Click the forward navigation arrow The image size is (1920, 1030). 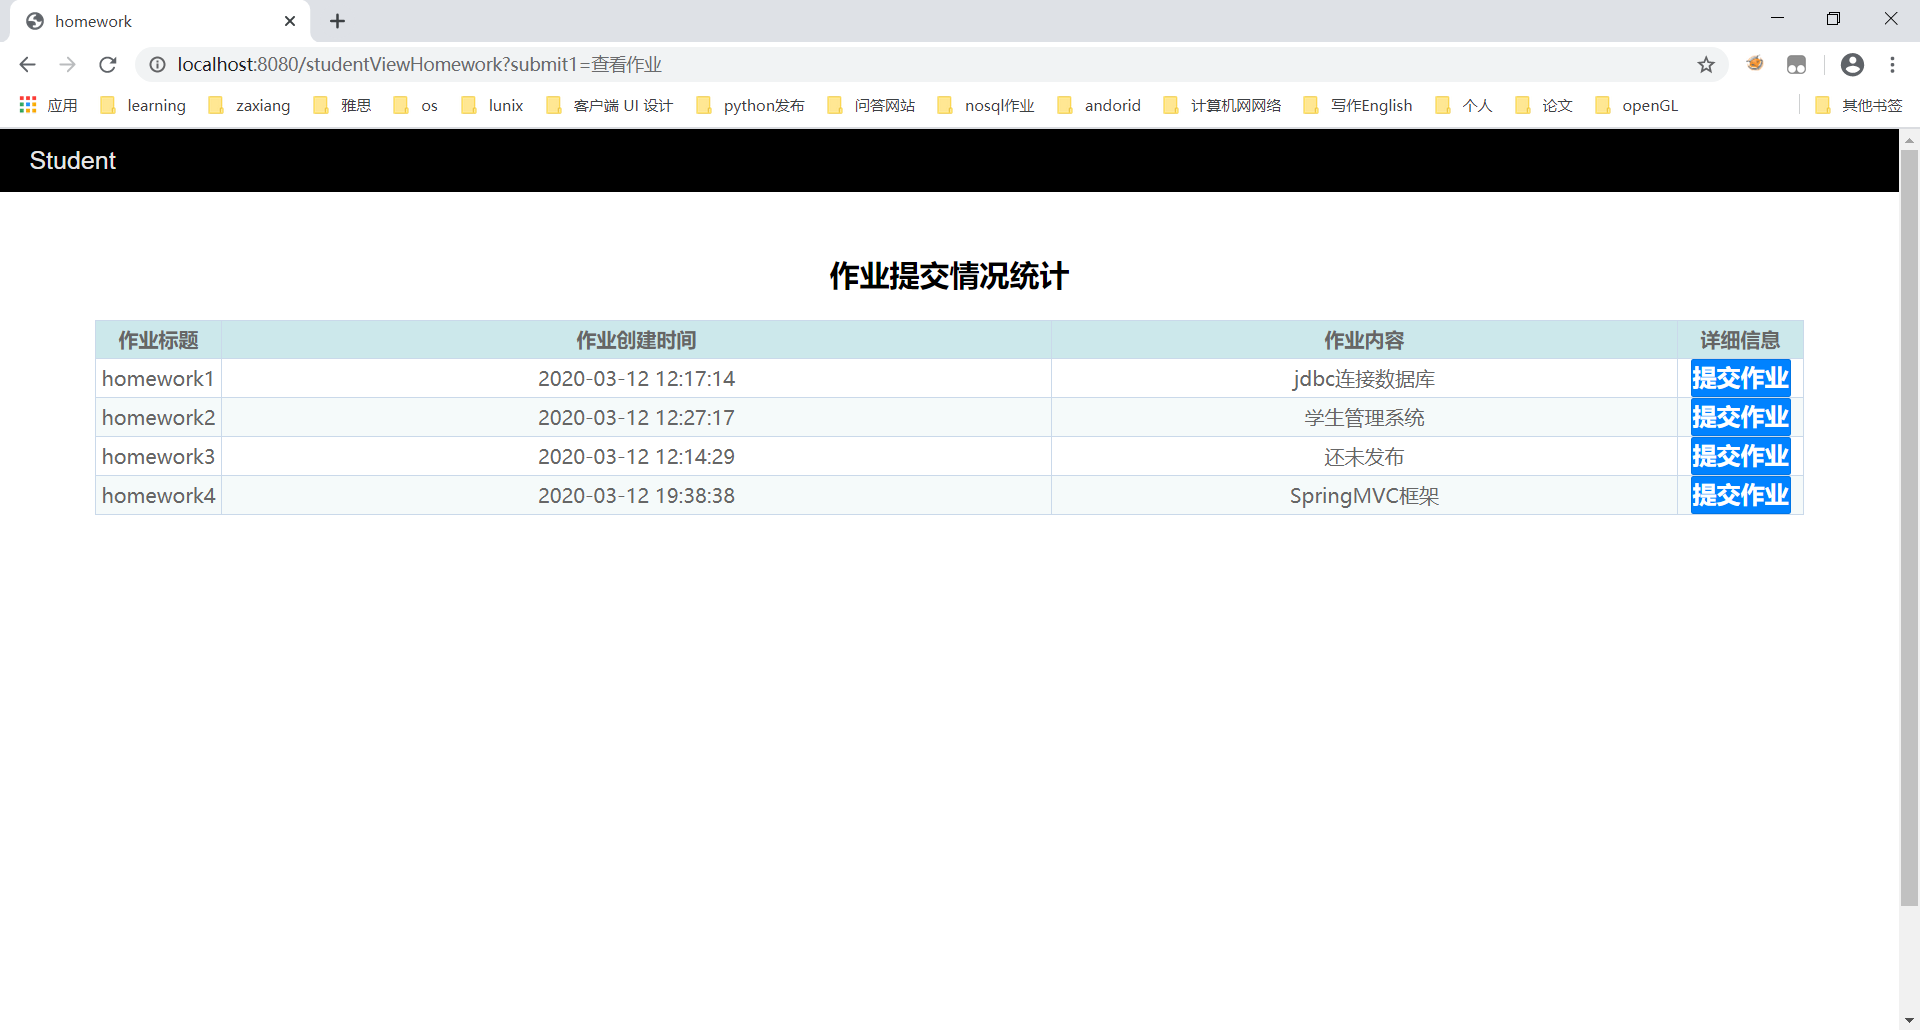click(x=67, y=64)
